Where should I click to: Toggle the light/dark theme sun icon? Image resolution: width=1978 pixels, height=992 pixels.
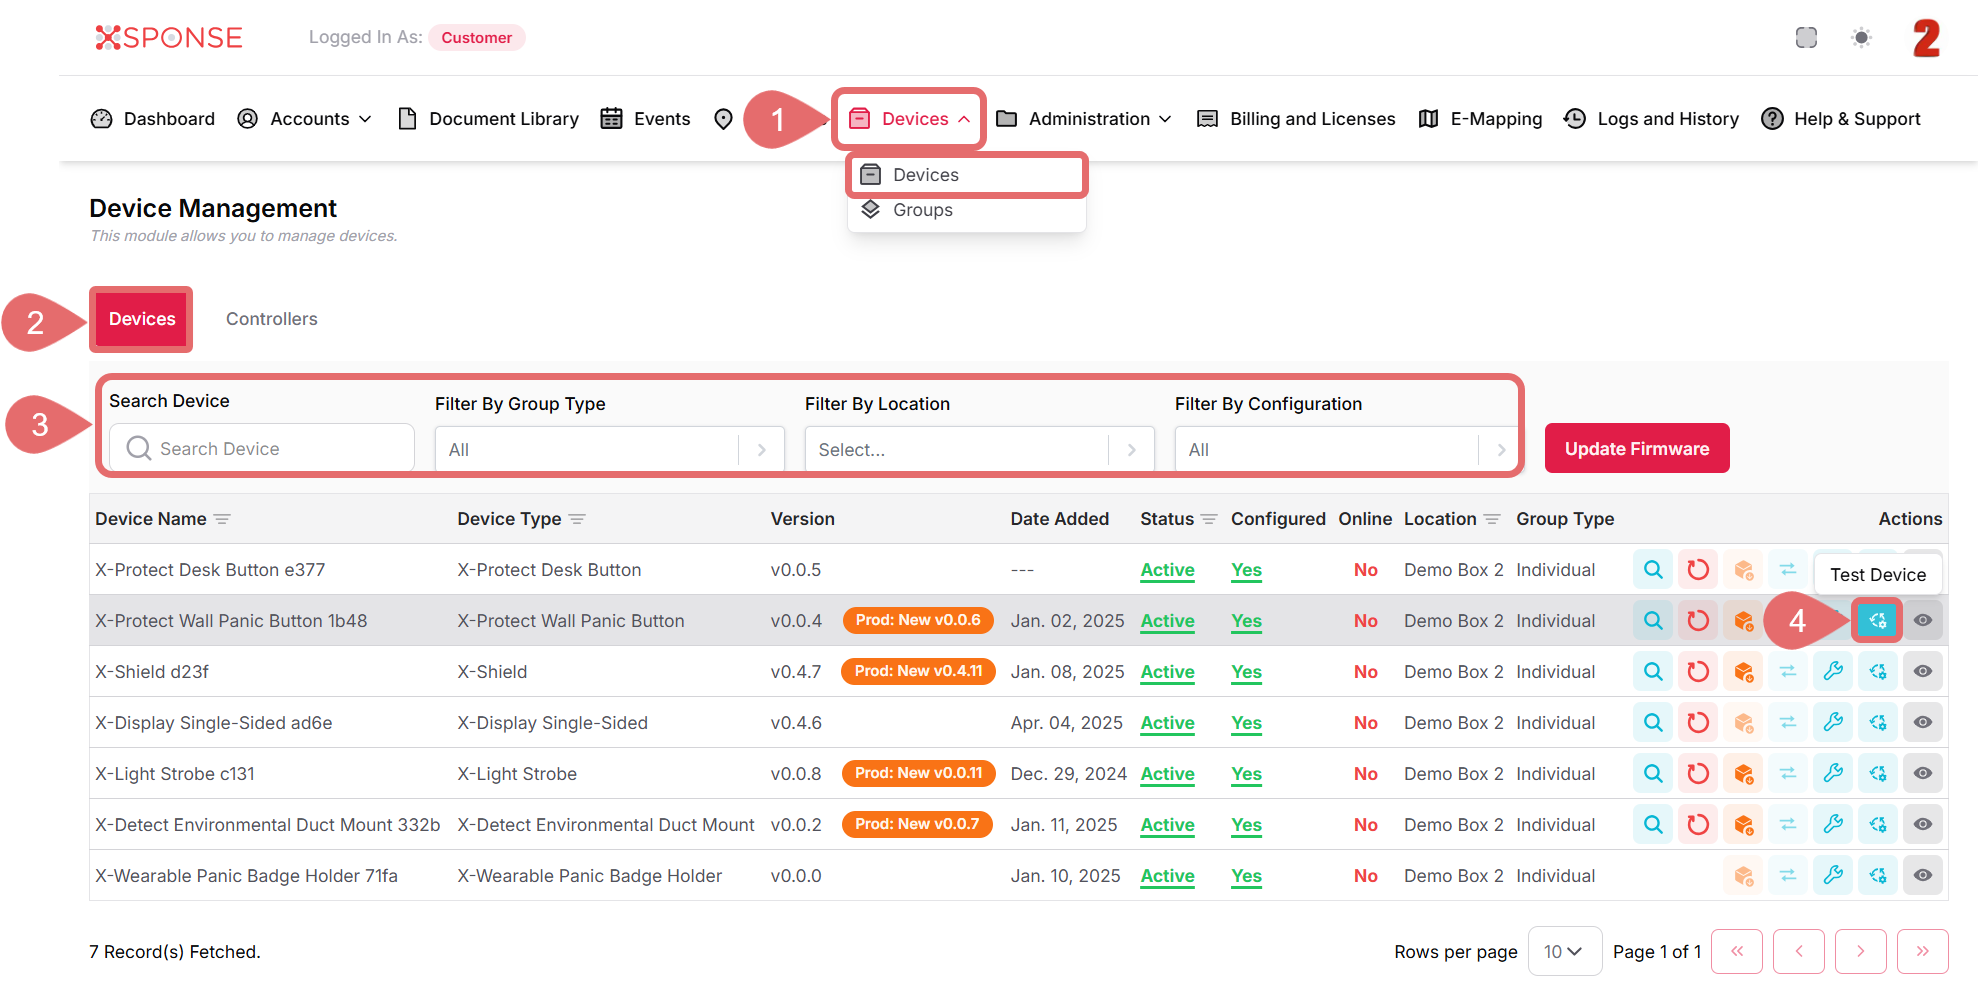[1861, 38]
